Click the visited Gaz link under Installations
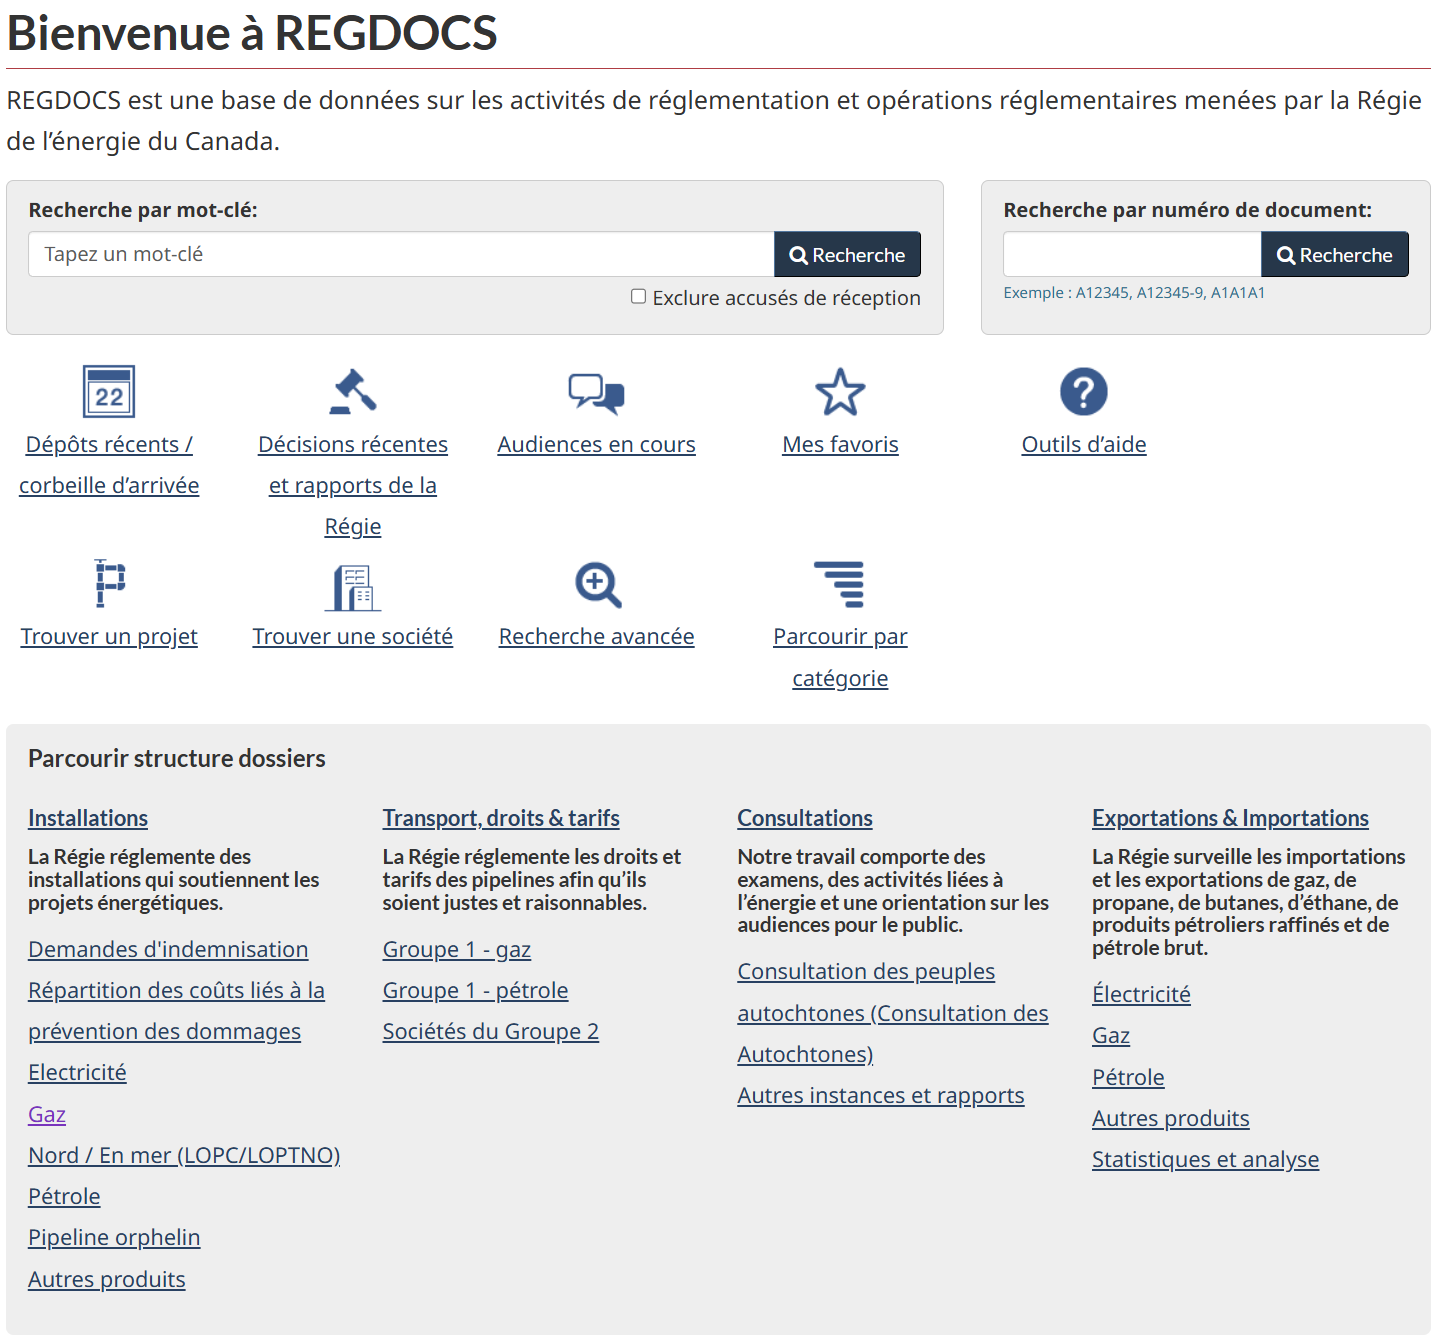The width and height of the screenshot is (1438, 1344). coord(47,1114)
